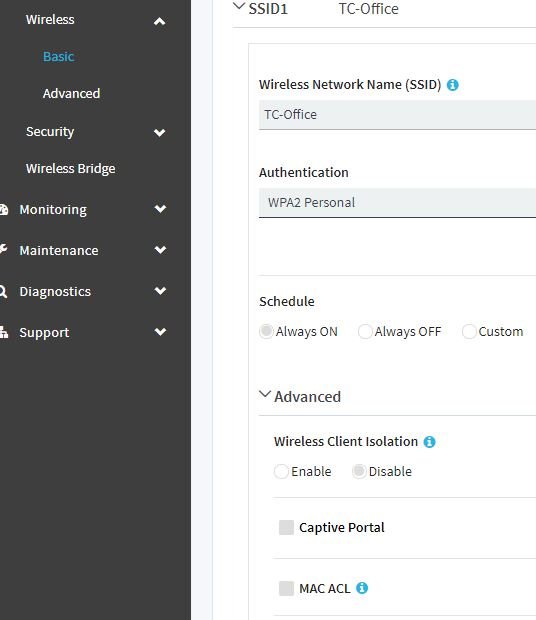Enable Wireless Client Isolation

point(281,471)
